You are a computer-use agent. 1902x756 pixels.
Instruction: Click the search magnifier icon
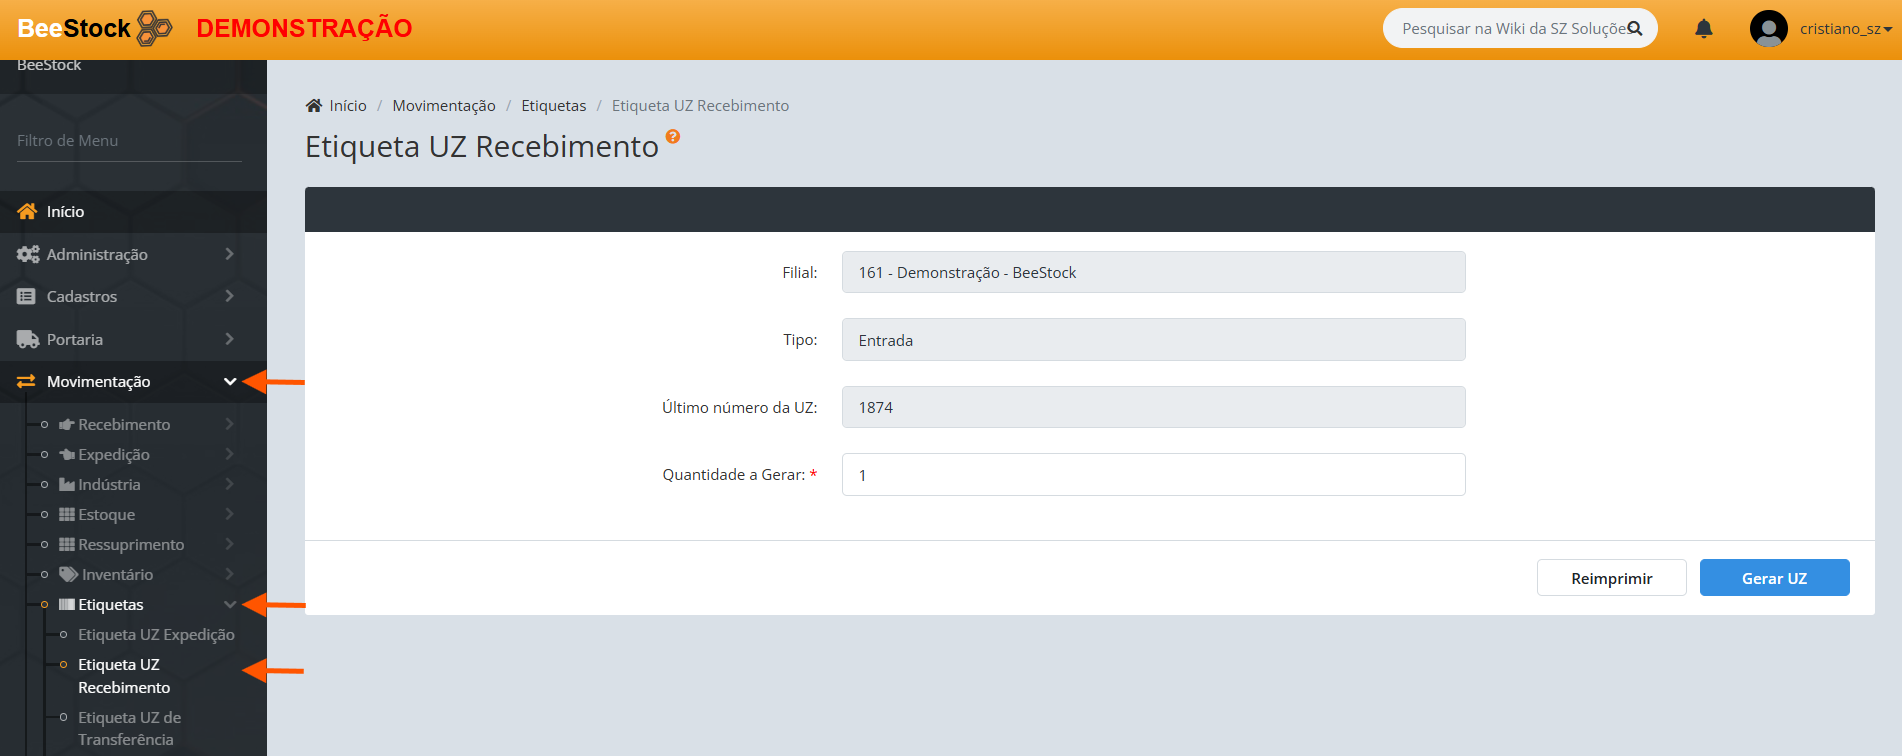click(x=1635, y=29)
